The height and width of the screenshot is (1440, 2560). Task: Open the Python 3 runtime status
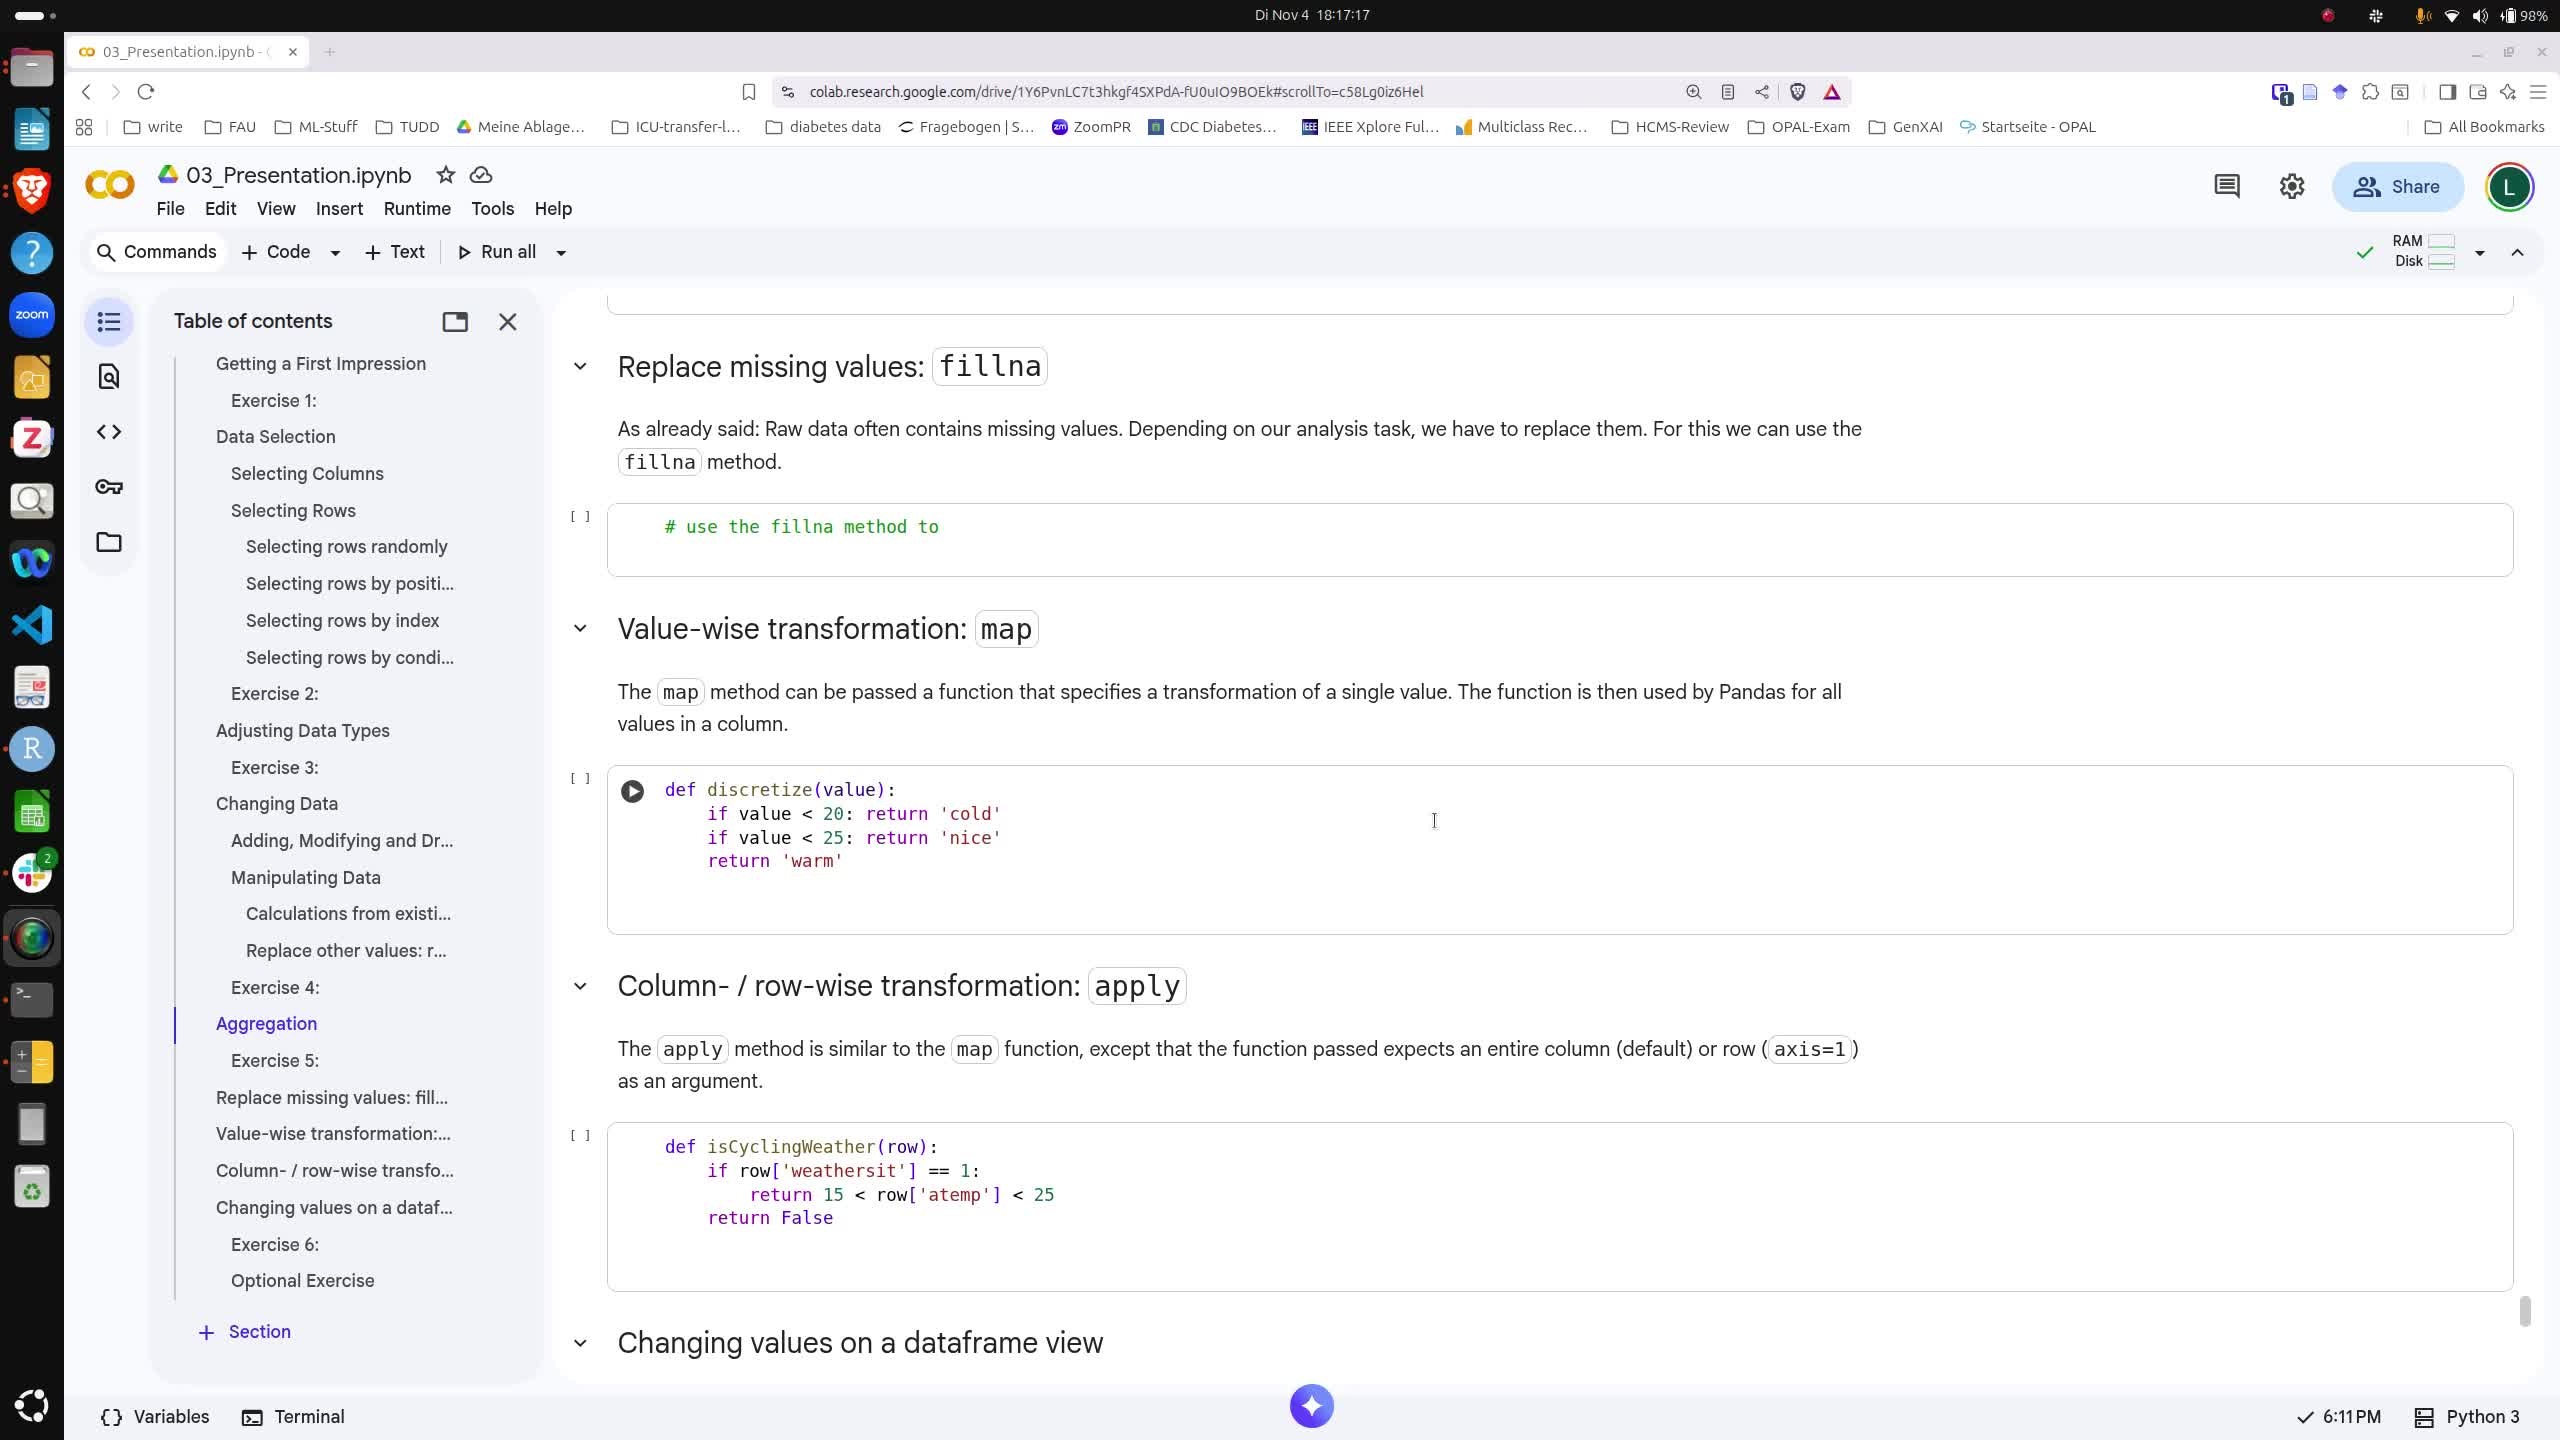[x=2467, y=1417]
